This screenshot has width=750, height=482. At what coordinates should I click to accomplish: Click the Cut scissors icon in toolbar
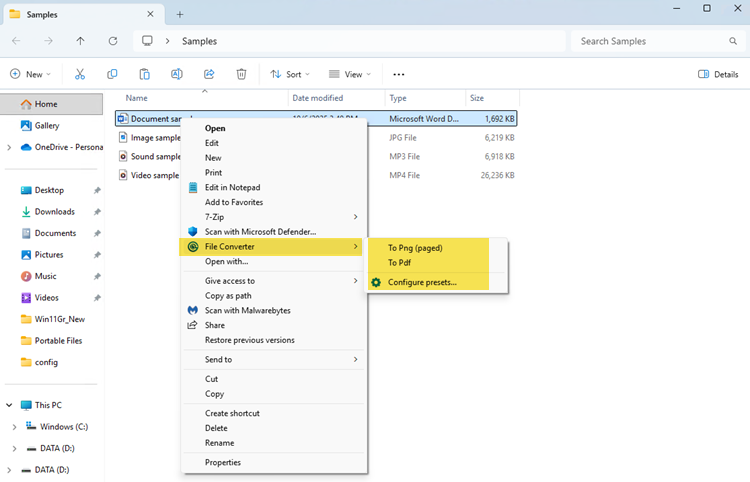[x=80, y=74]
